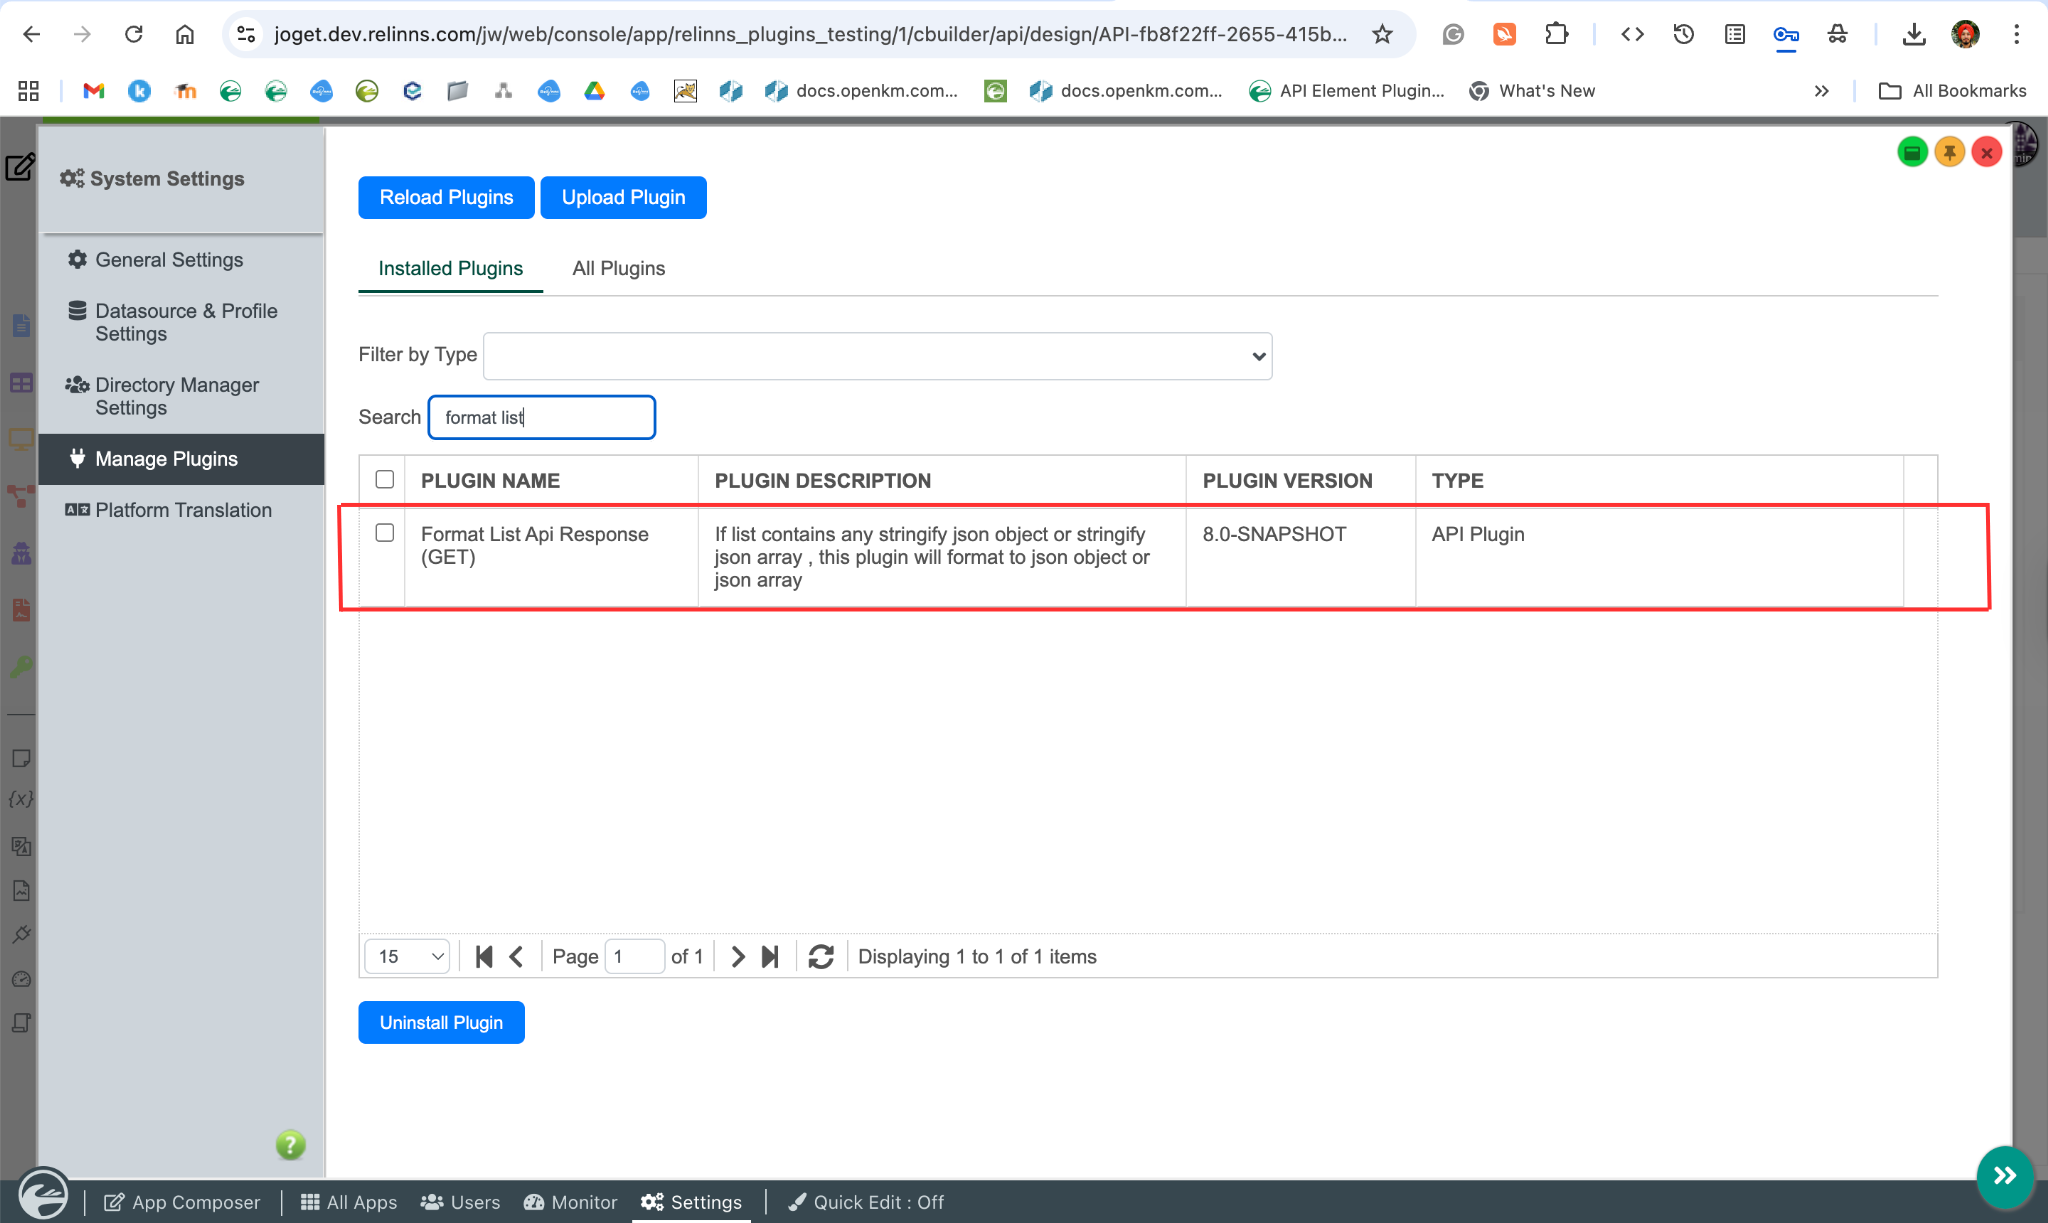Click the Upload Plugin button

623,198
